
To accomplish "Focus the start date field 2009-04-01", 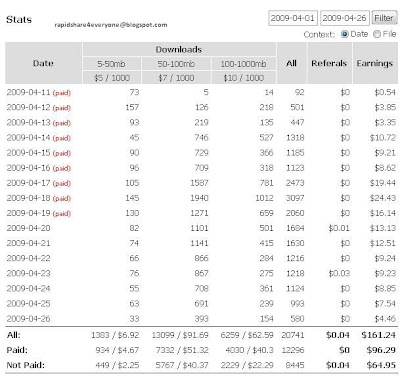I will click(293, 18).
